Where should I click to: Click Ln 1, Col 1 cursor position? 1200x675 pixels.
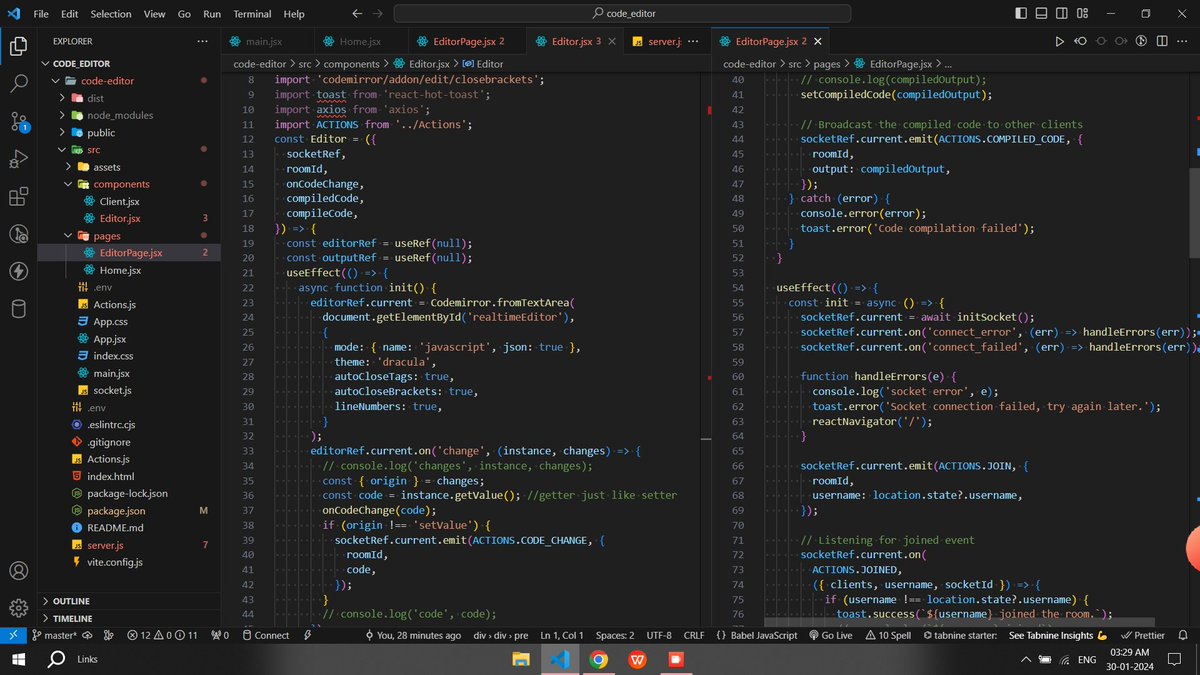(562, 635)
